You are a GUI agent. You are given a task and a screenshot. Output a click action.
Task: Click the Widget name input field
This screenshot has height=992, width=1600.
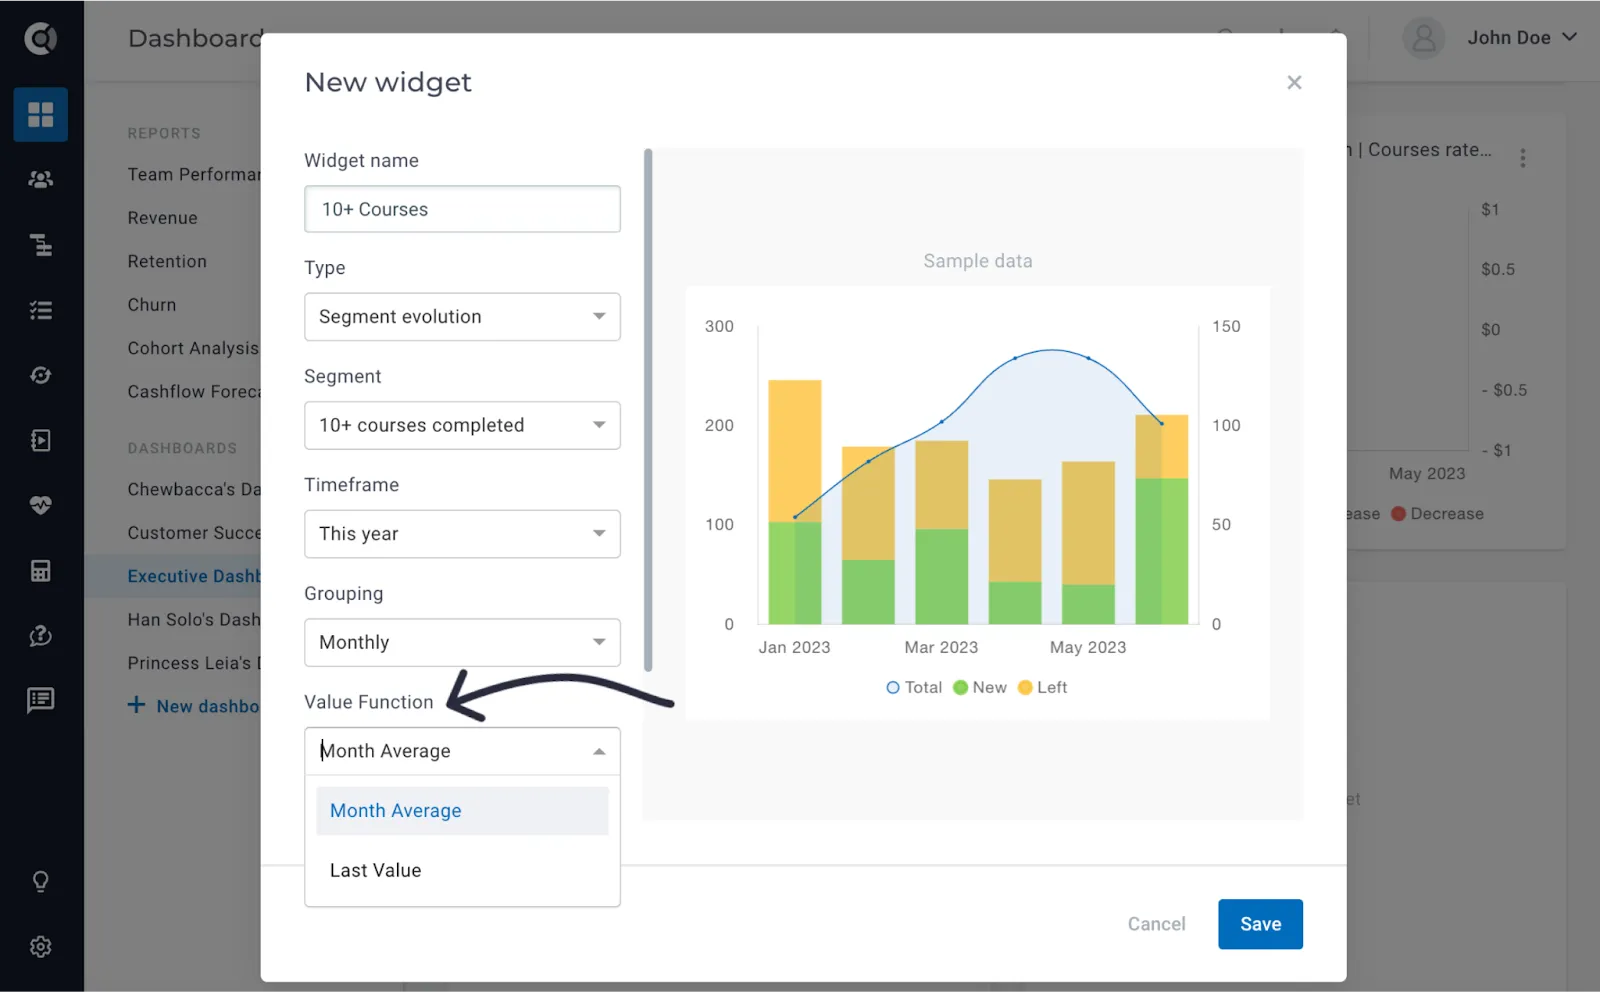tap(462, 209)
